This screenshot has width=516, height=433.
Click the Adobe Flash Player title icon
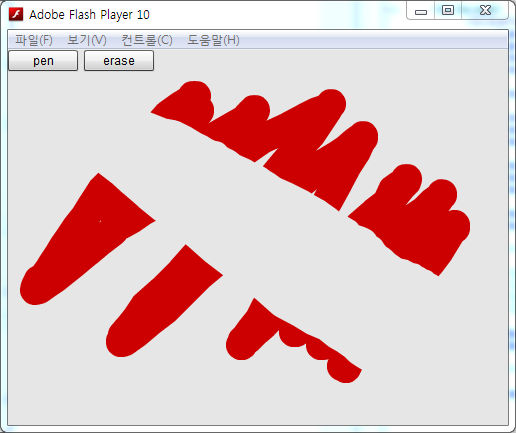click(16, 14)
